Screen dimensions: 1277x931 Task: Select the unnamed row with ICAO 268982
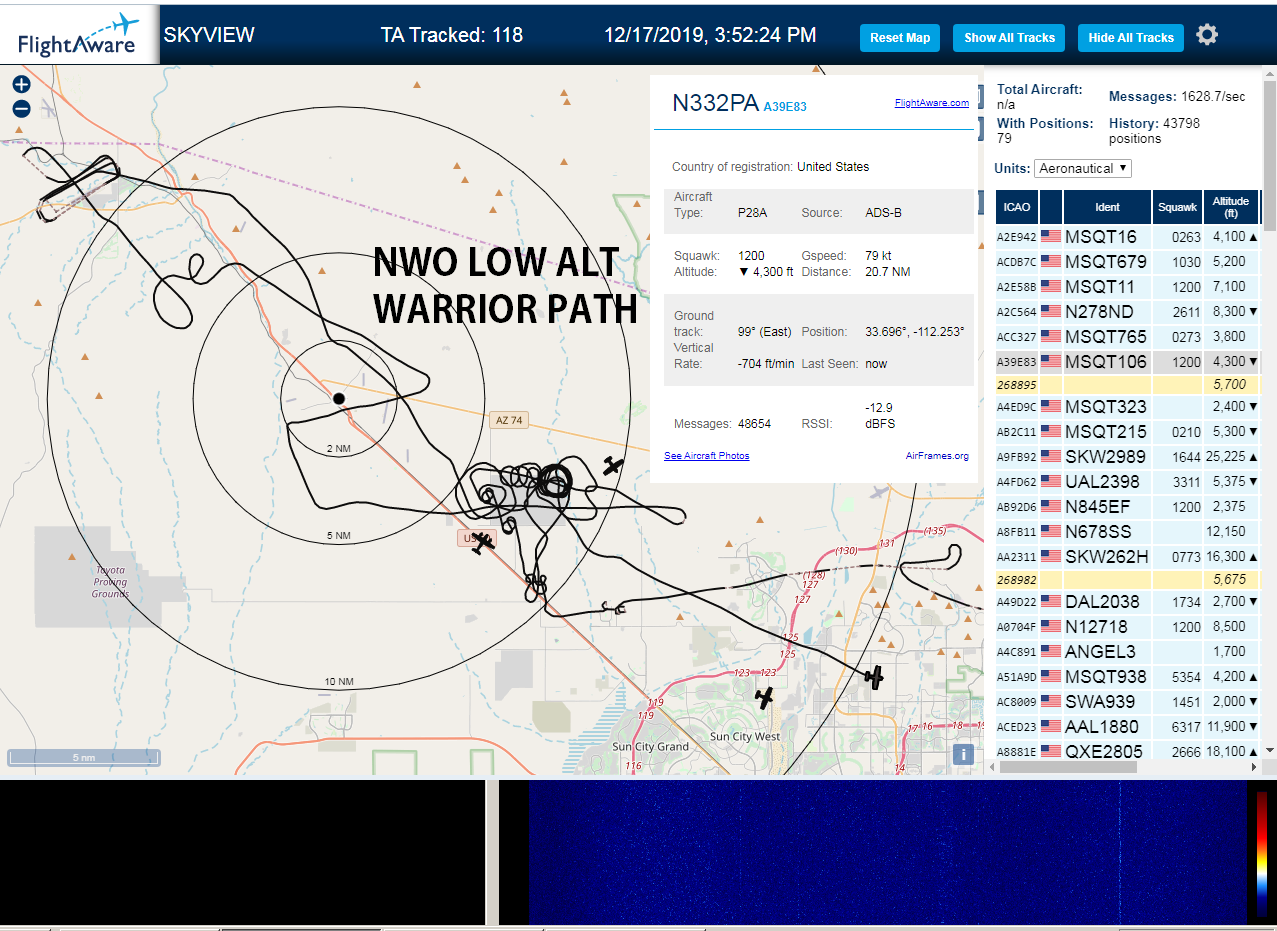pos(1127,579)
